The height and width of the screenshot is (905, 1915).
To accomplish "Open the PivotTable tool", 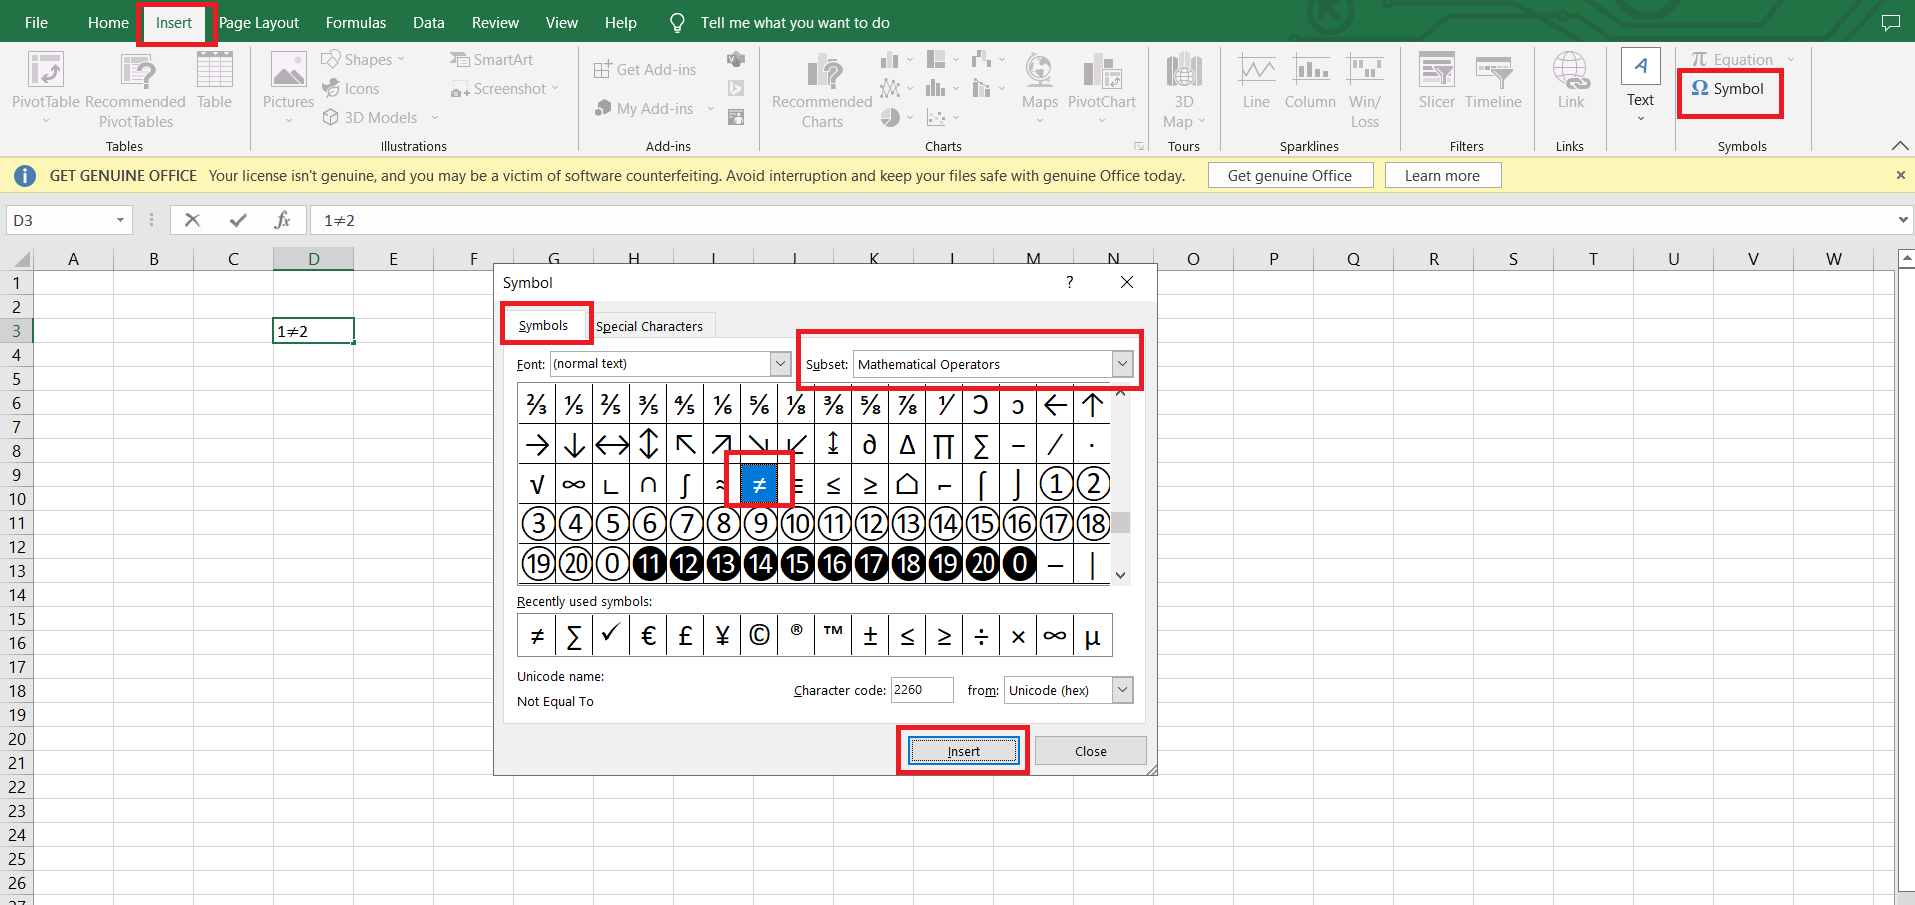I will (45, 88).
